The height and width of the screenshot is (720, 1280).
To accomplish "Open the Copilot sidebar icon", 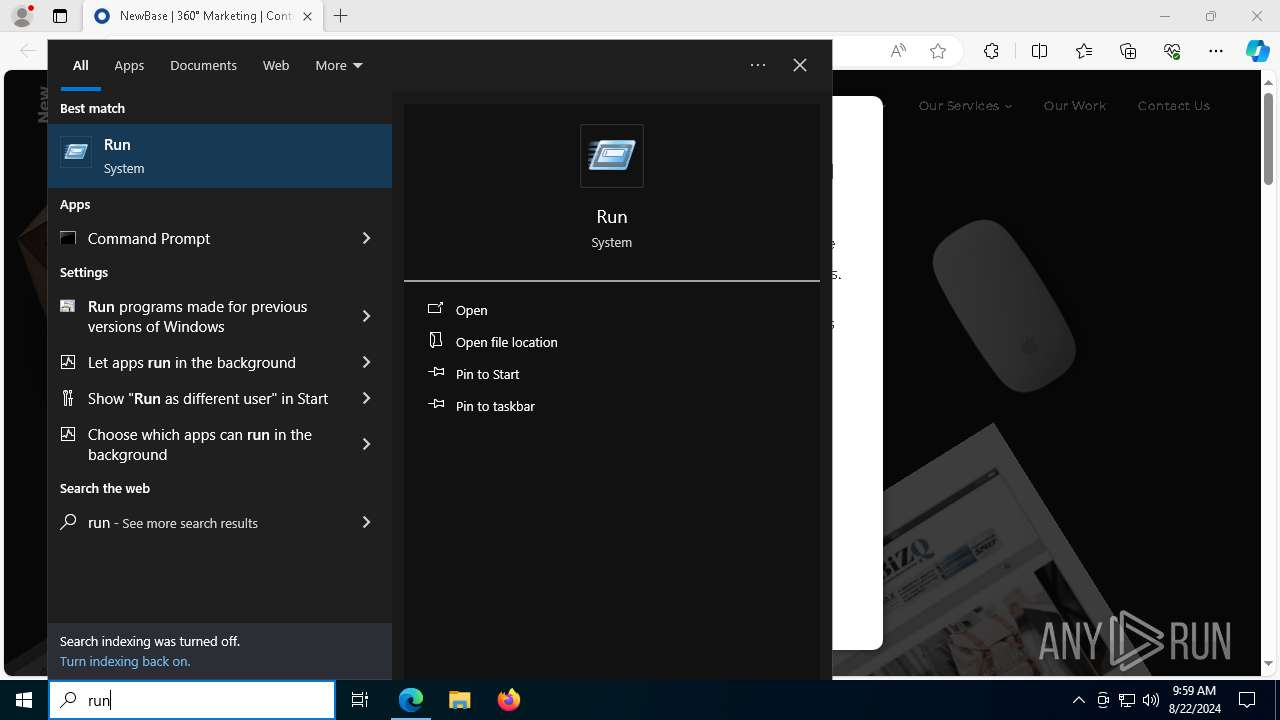I will 1258,51.
